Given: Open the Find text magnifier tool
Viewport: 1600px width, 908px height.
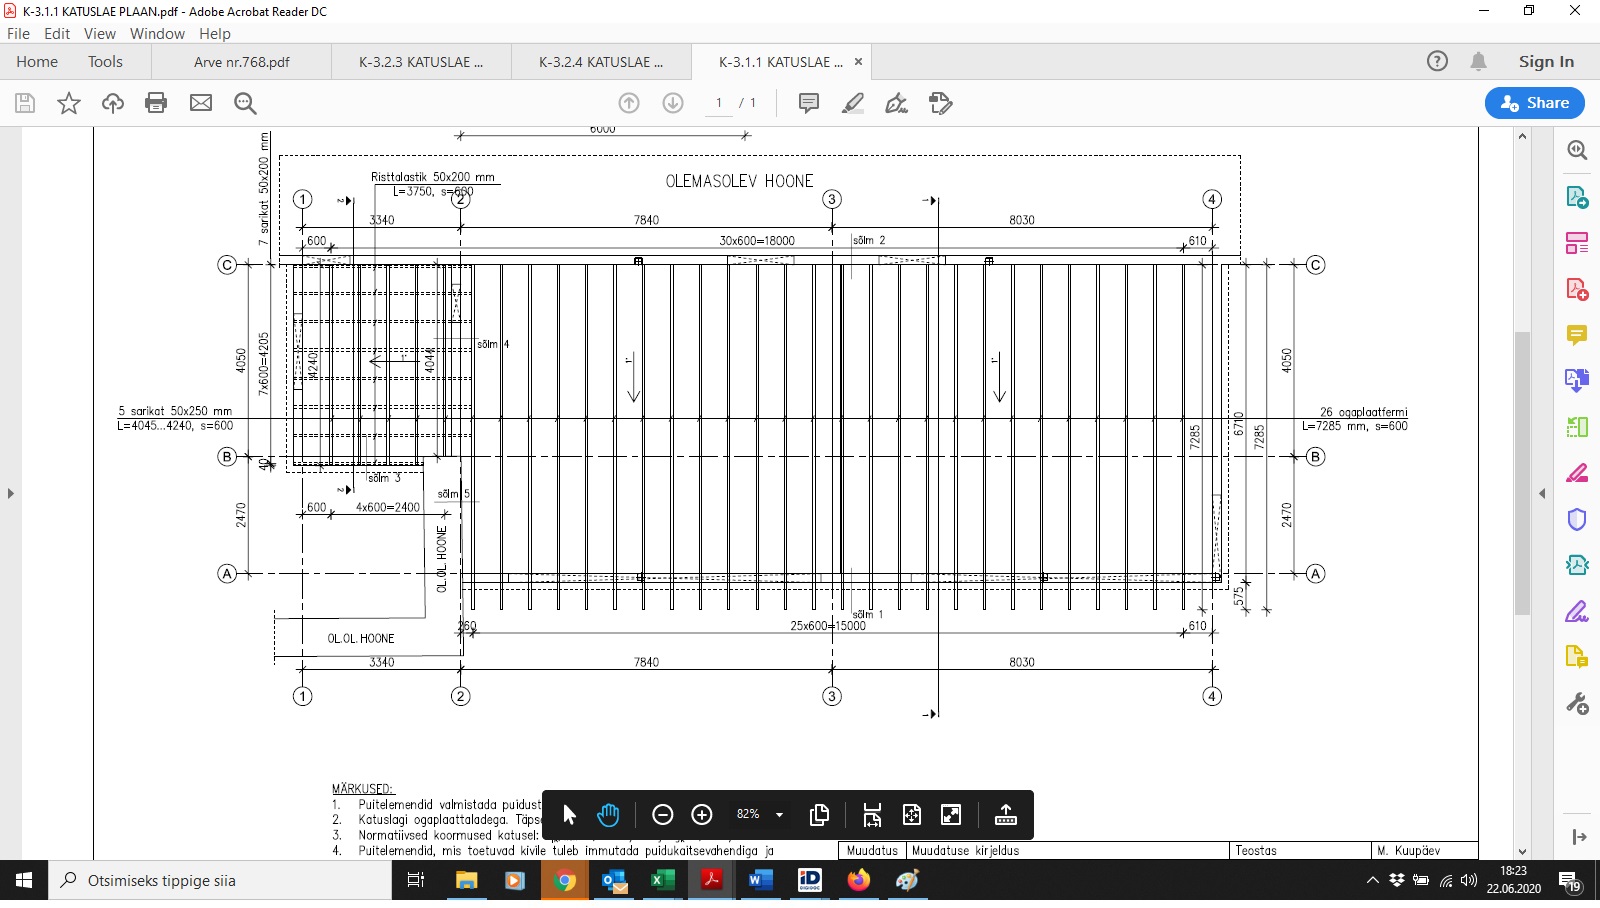Looking at the screenshot, I should (x=245, y=103).
